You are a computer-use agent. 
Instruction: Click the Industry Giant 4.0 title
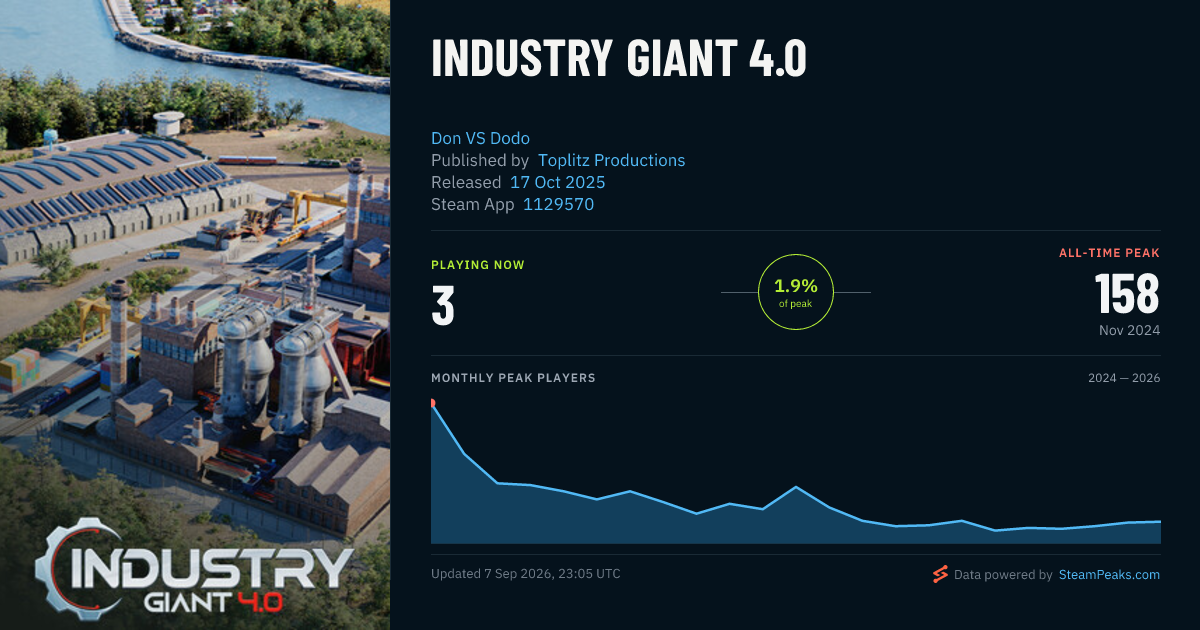coord(619,59)
